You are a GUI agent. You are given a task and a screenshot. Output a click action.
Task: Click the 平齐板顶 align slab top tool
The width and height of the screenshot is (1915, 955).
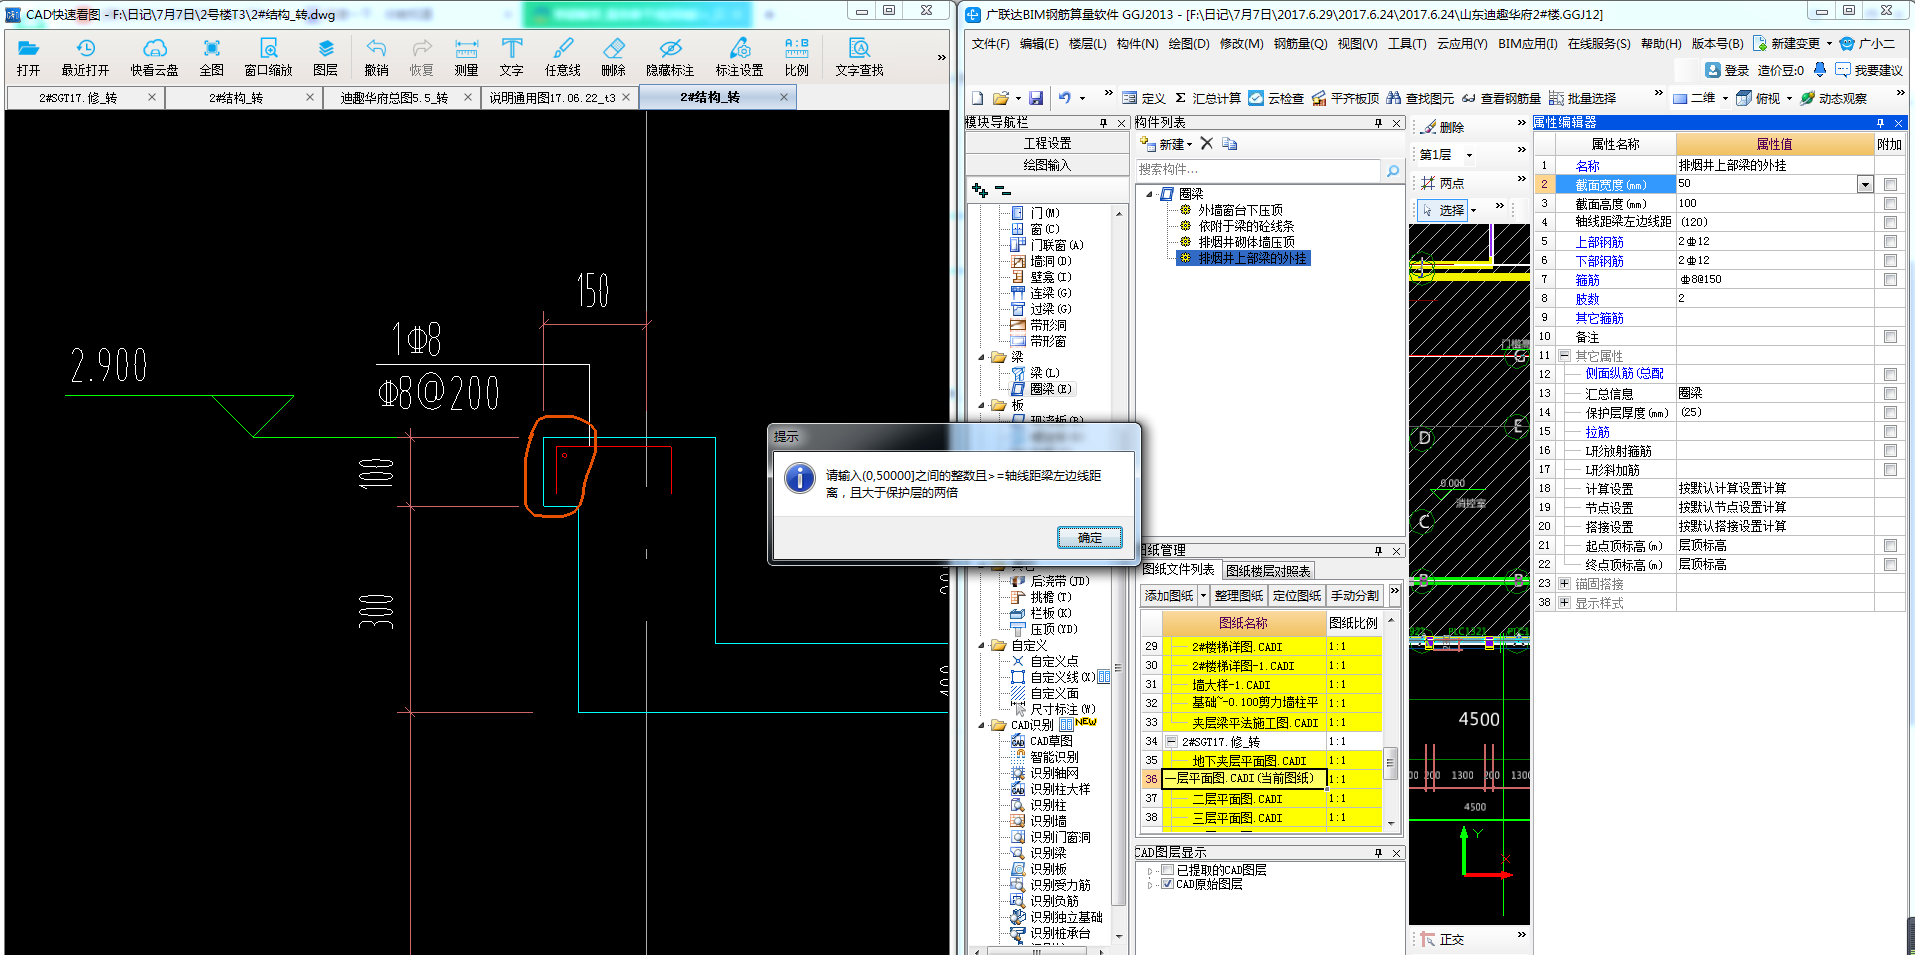[1346, 98]
